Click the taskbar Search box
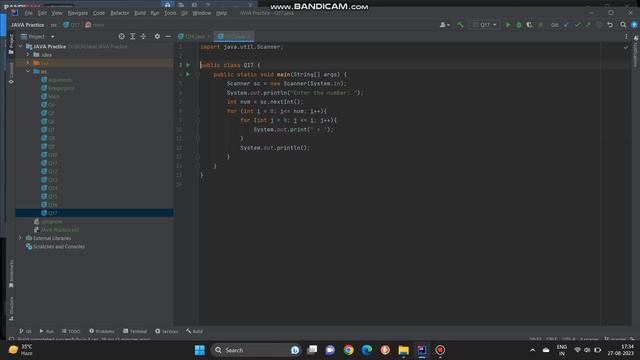The height and width of the screenshot is (360, 640). click(x=256, y=350)
